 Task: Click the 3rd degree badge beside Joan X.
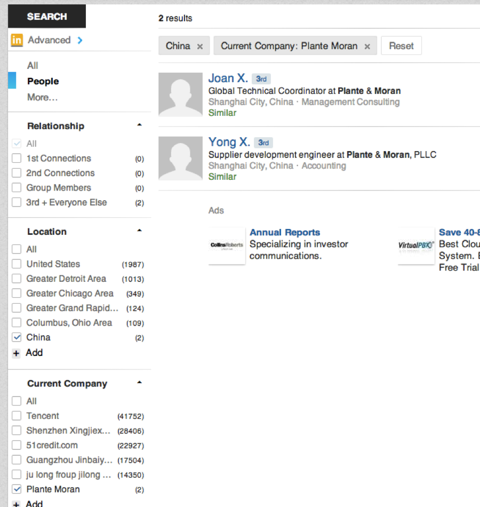coord(261,79)
